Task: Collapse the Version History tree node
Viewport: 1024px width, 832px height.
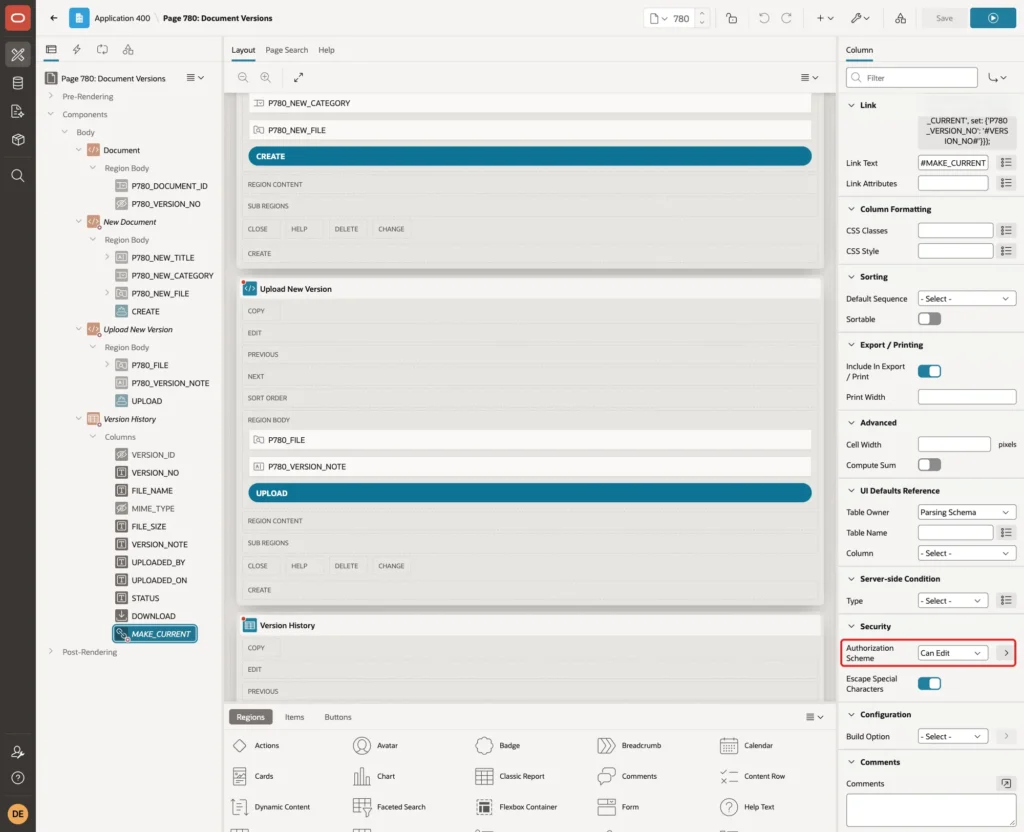Action: point(78,419)
